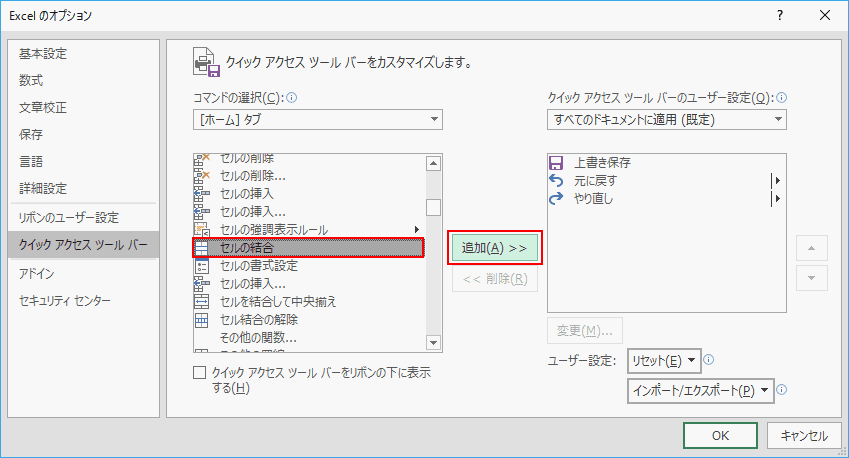Open the 言語 category
This screenshot has width=849, height=458.
click(x=83, y=161)
